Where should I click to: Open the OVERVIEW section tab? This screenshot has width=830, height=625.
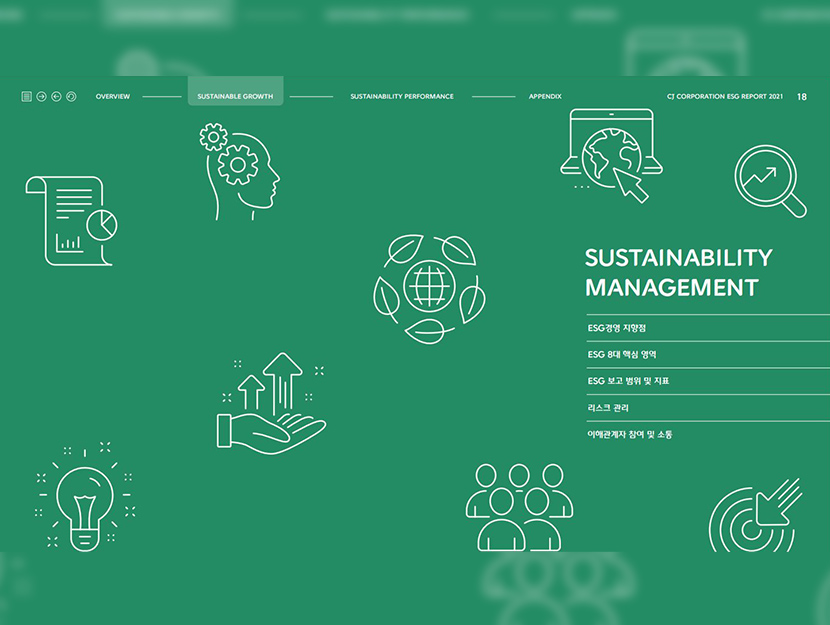pyautogui.click(x=112, y=97)
